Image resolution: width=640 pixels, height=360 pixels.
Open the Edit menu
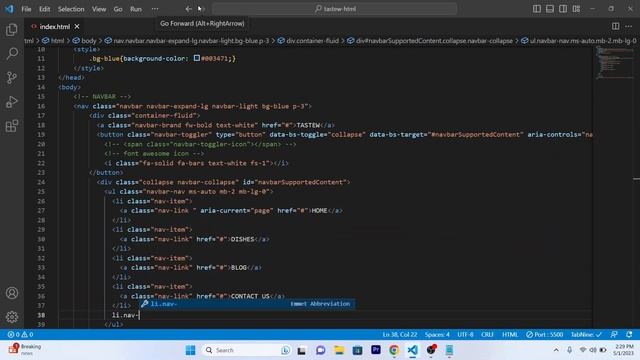tap(44, 9)
